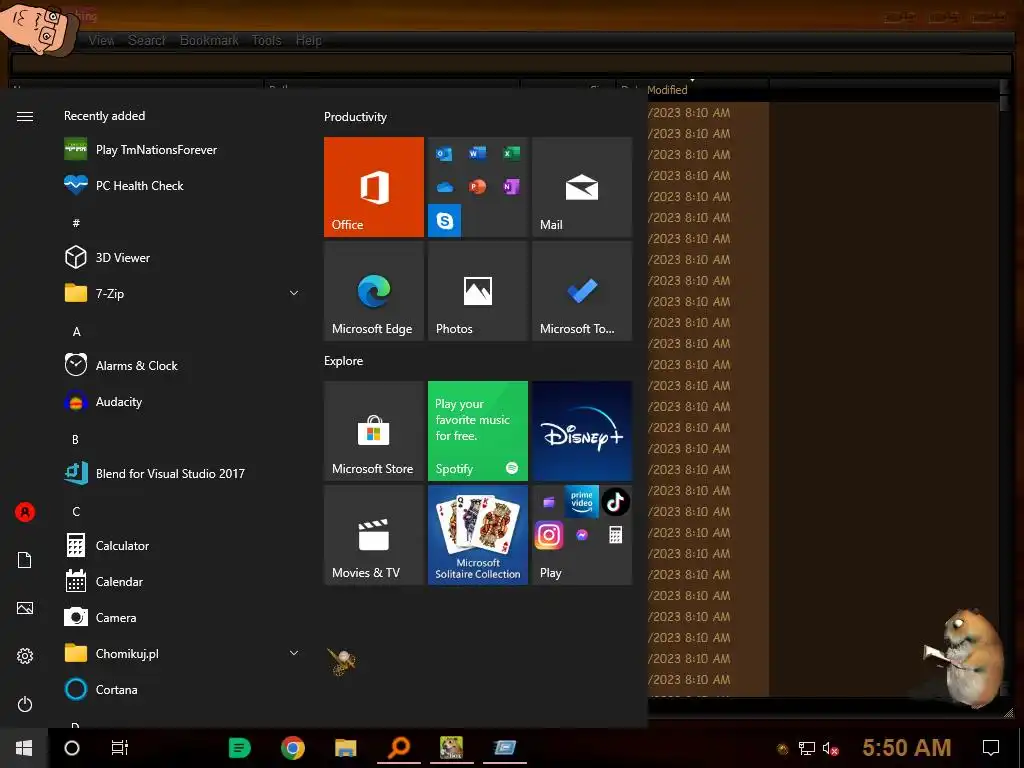Open the View menu in the Everything window

click(101, 40)
